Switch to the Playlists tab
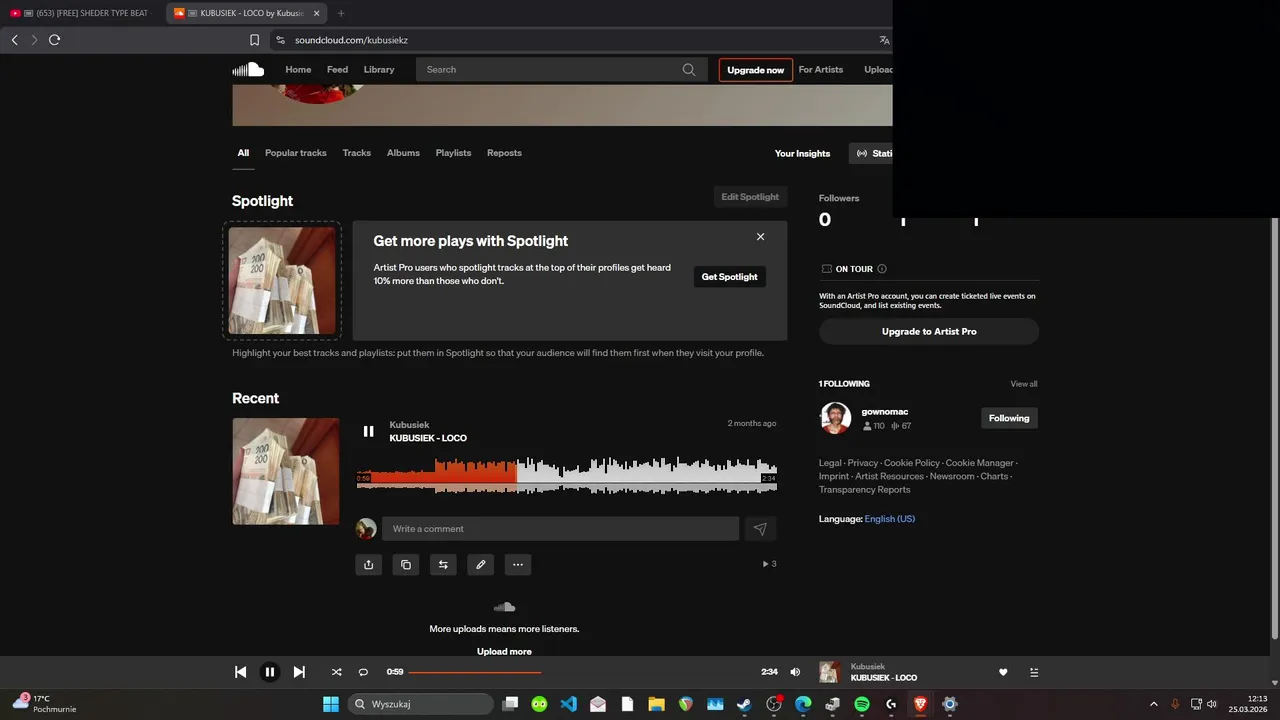 (x=453, y=153)
